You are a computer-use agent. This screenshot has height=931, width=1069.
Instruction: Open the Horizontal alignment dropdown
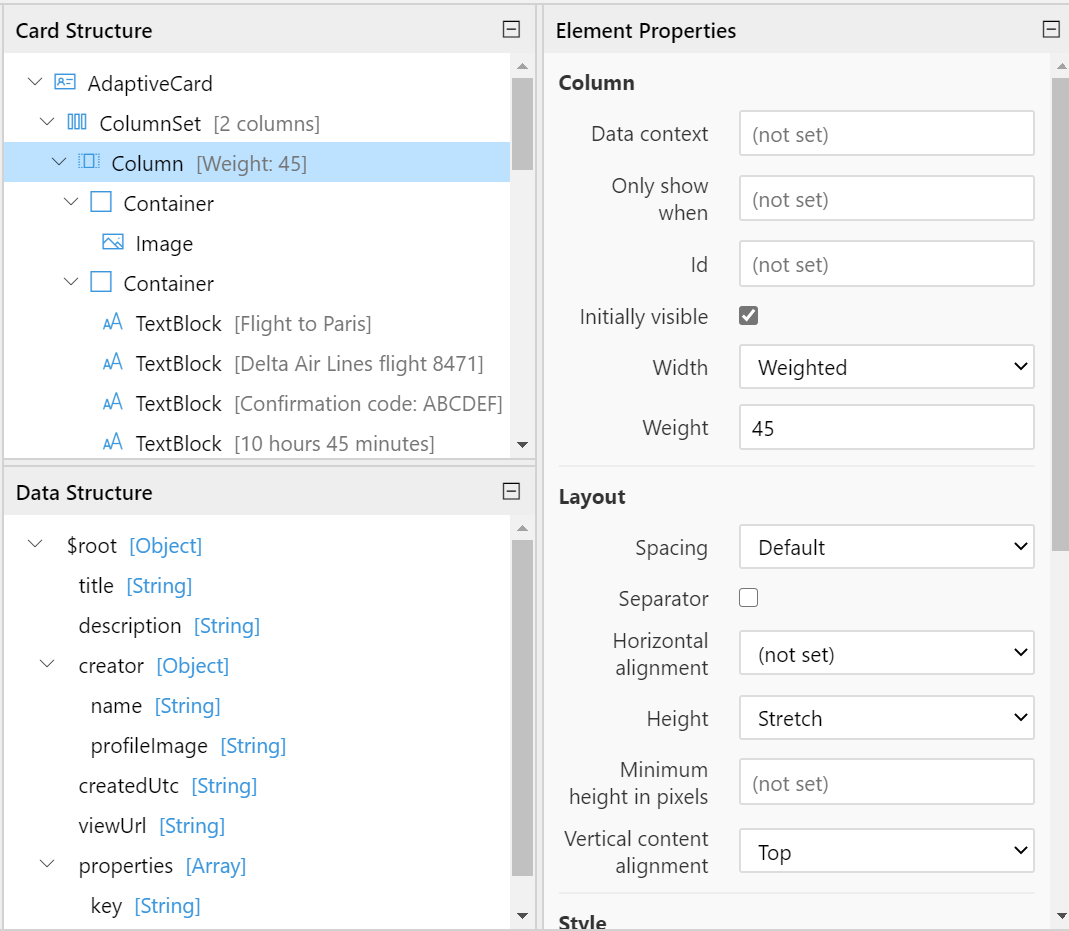click(886, 653)
